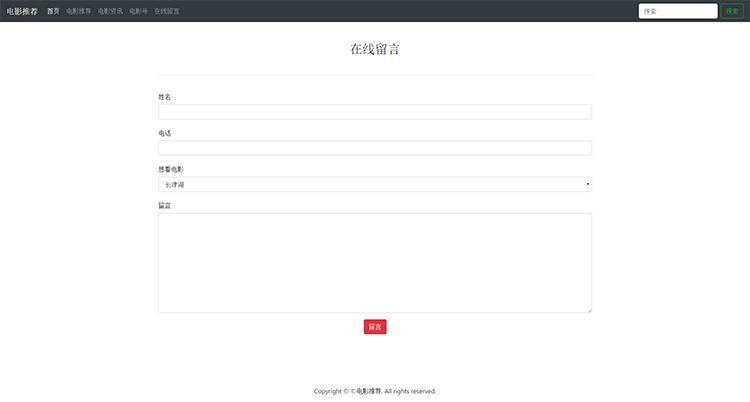Focus the 电话 phone input field
Viewport: 750px width, 402px height.
point(375,148)
